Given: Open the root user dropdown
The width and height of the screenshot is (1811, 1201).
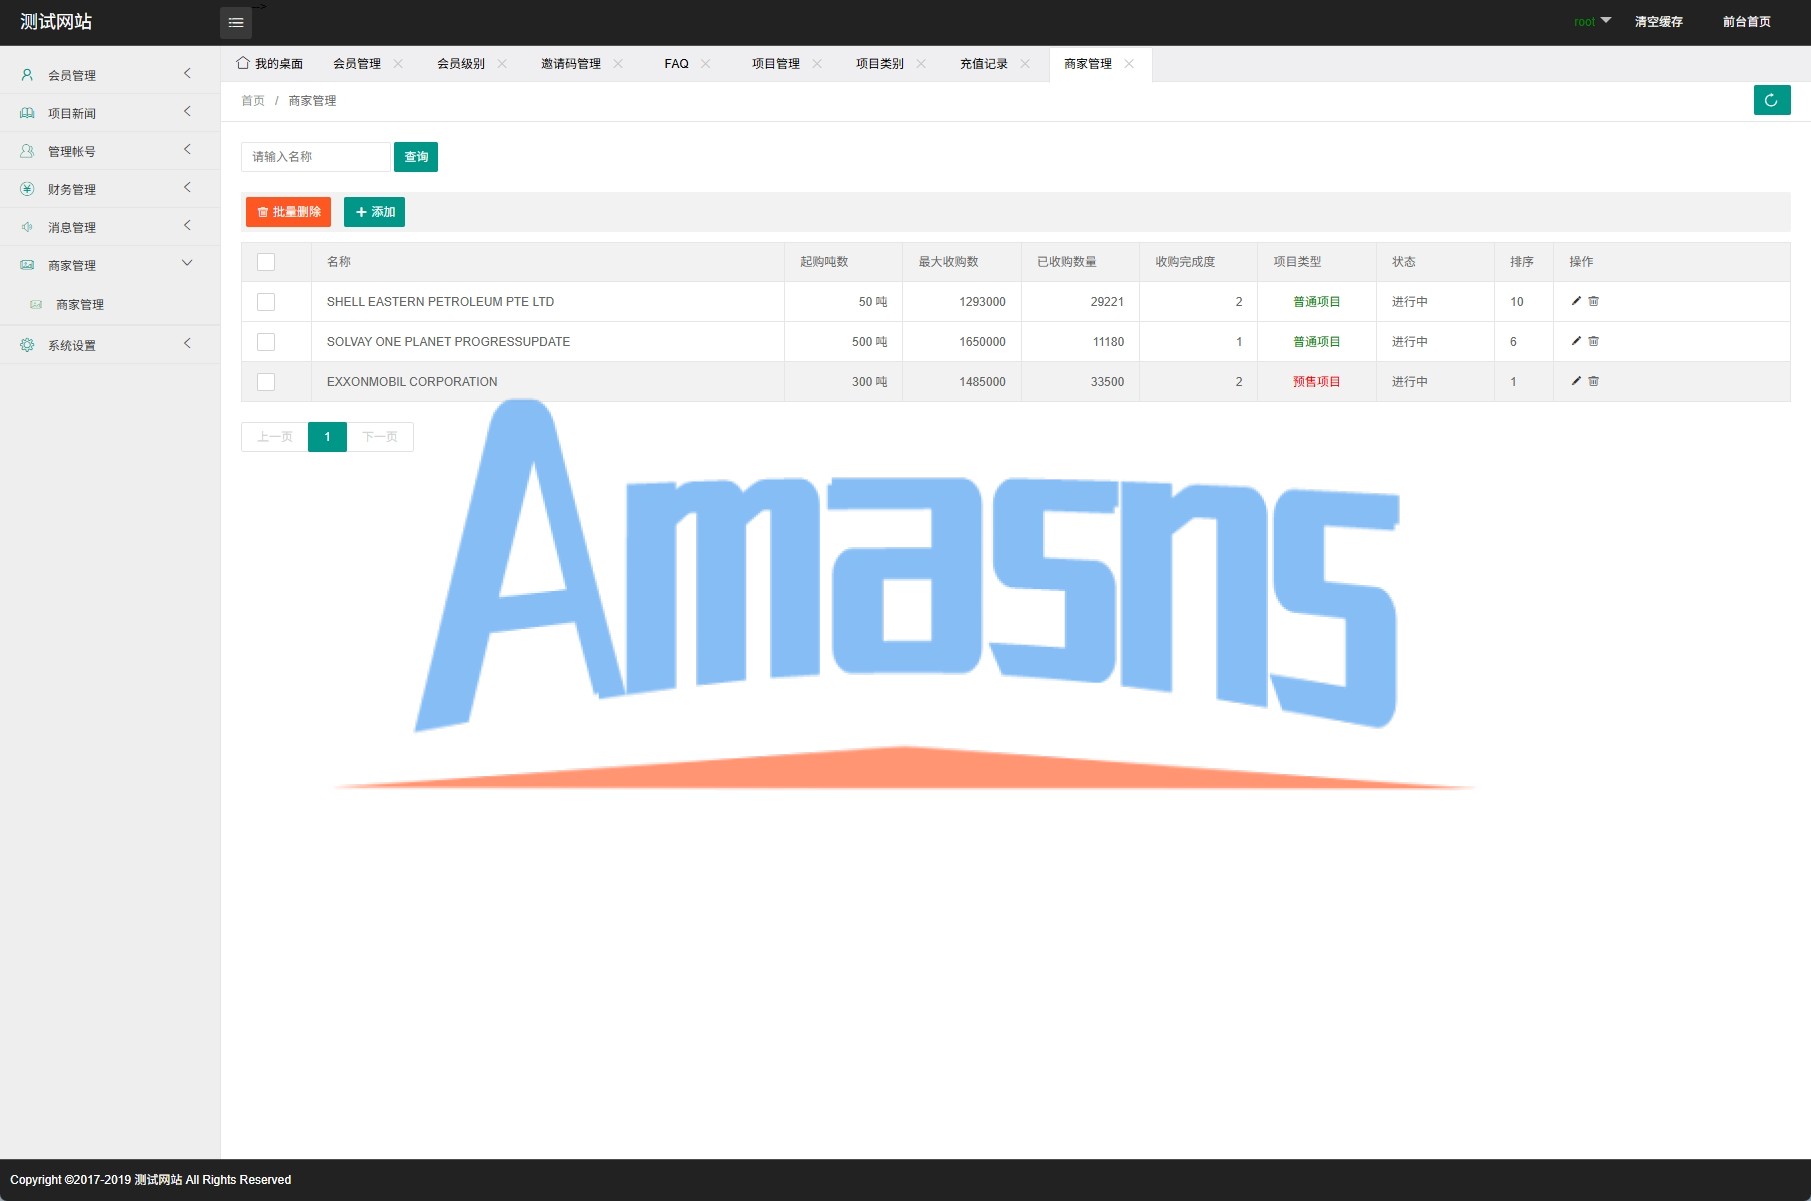Looking at the screenshot, I should [x=1592, y=21].
